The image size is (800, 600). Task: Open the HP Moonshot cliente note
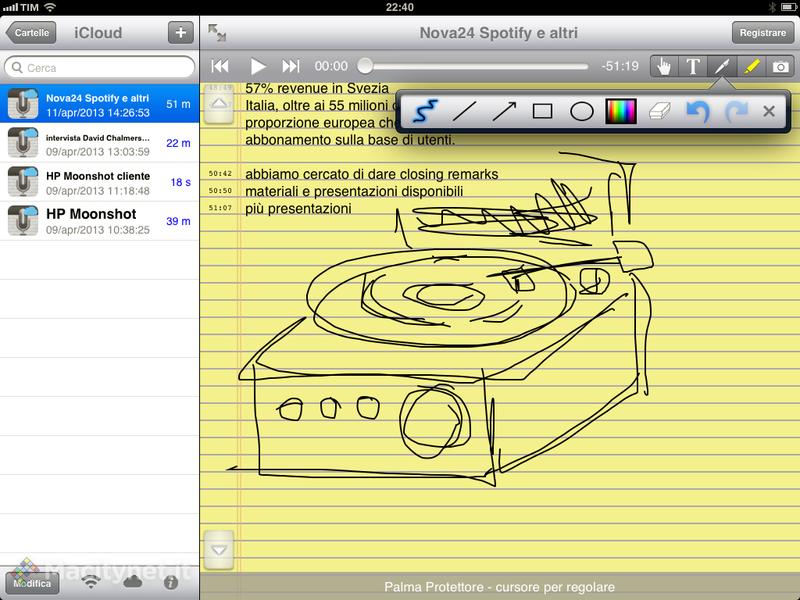point(99,182)
